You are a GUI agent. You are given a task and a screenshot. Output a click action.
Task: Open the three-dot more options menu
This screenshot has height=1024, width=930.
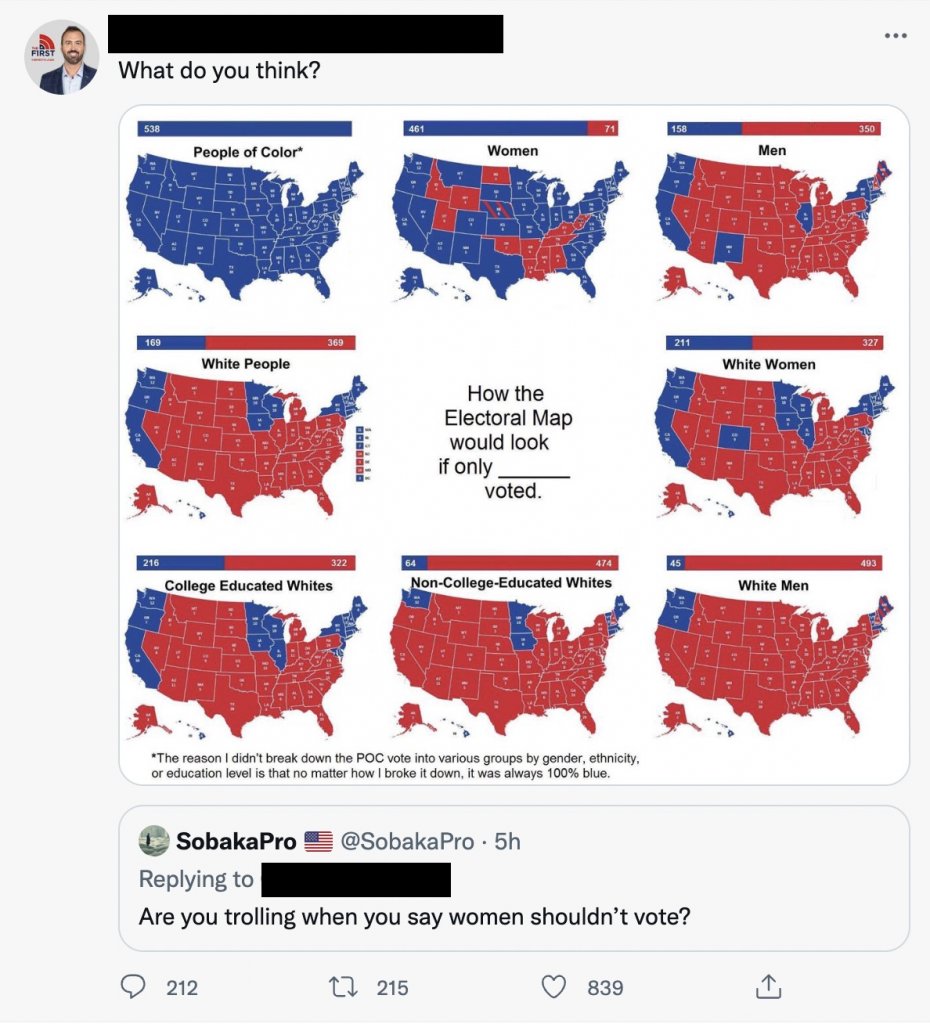(x=895, y=35)
